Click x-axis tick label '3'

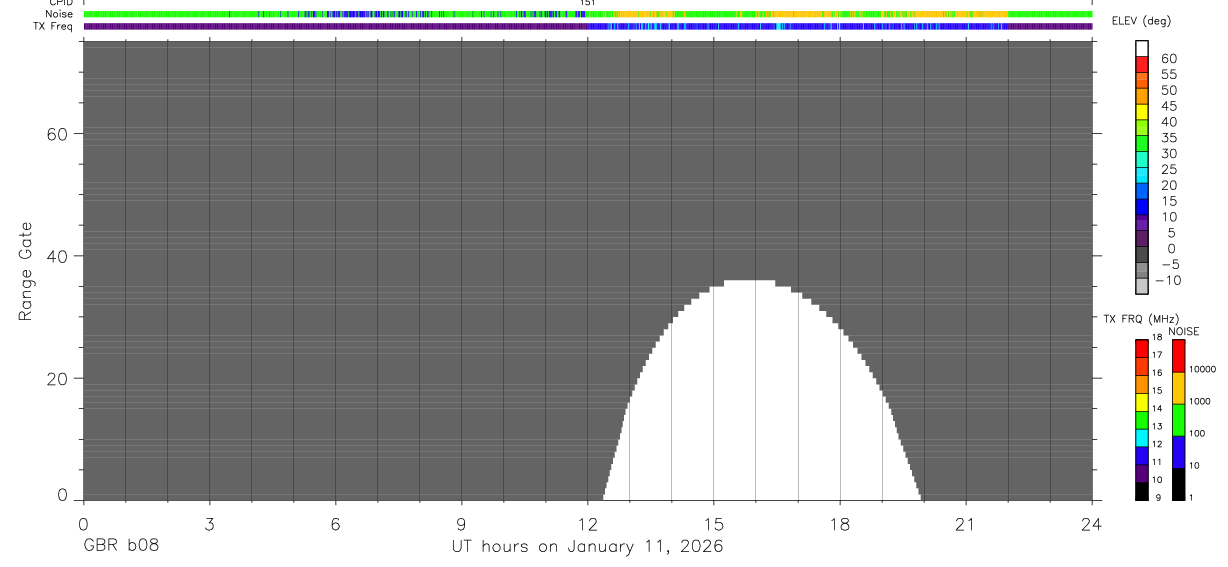209,524
